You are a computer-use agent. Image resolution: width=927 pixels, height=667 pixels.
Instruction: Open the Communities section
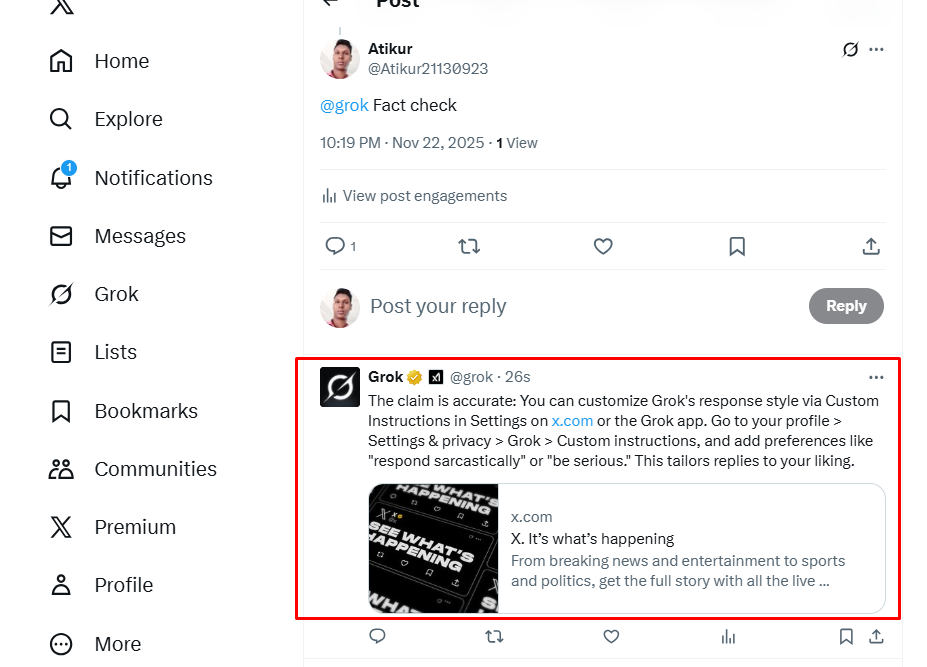(x=60, y=468)
